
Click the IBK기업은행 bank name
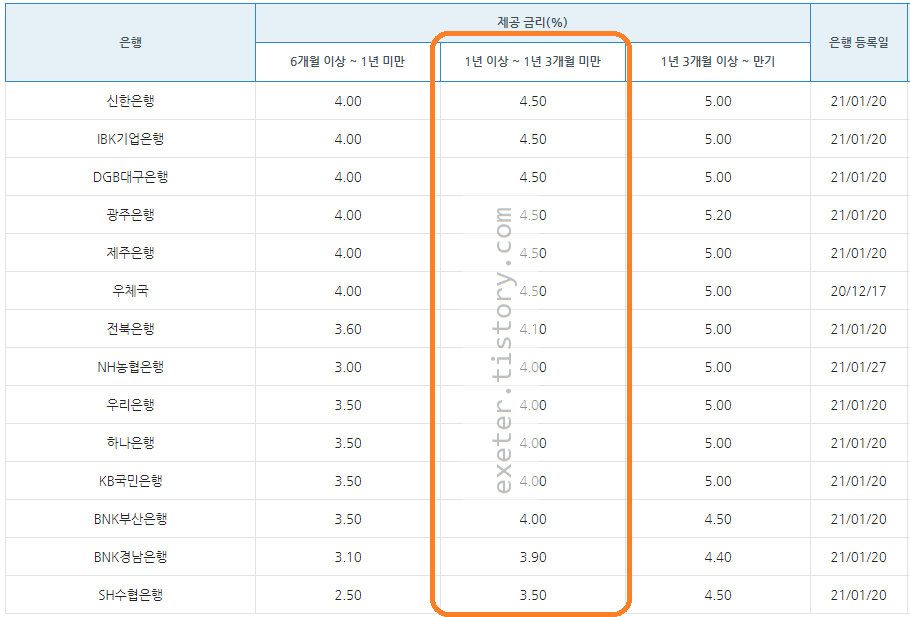(x=131, y=139)
